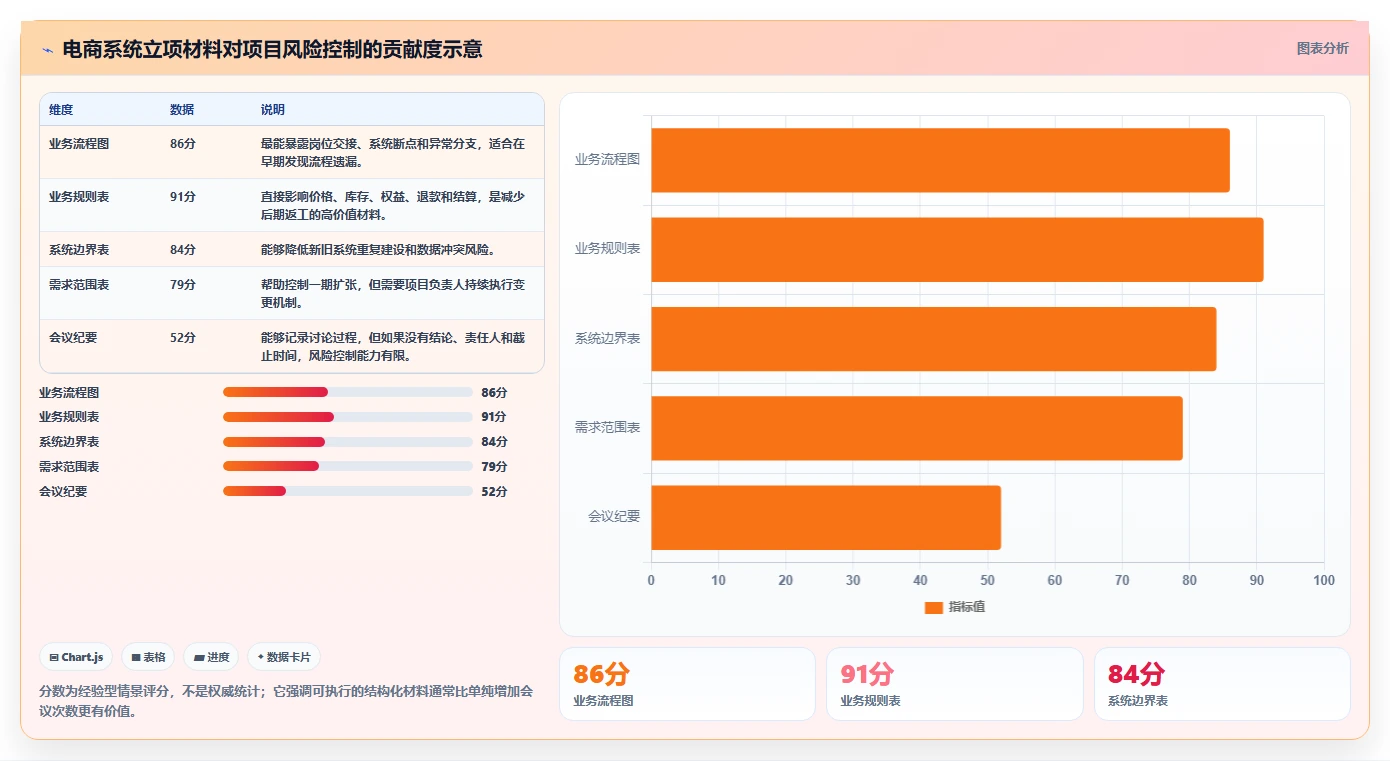Select the 业务规则表 cell in table
The image size is (1390, 761).
[x=79, y=197]
